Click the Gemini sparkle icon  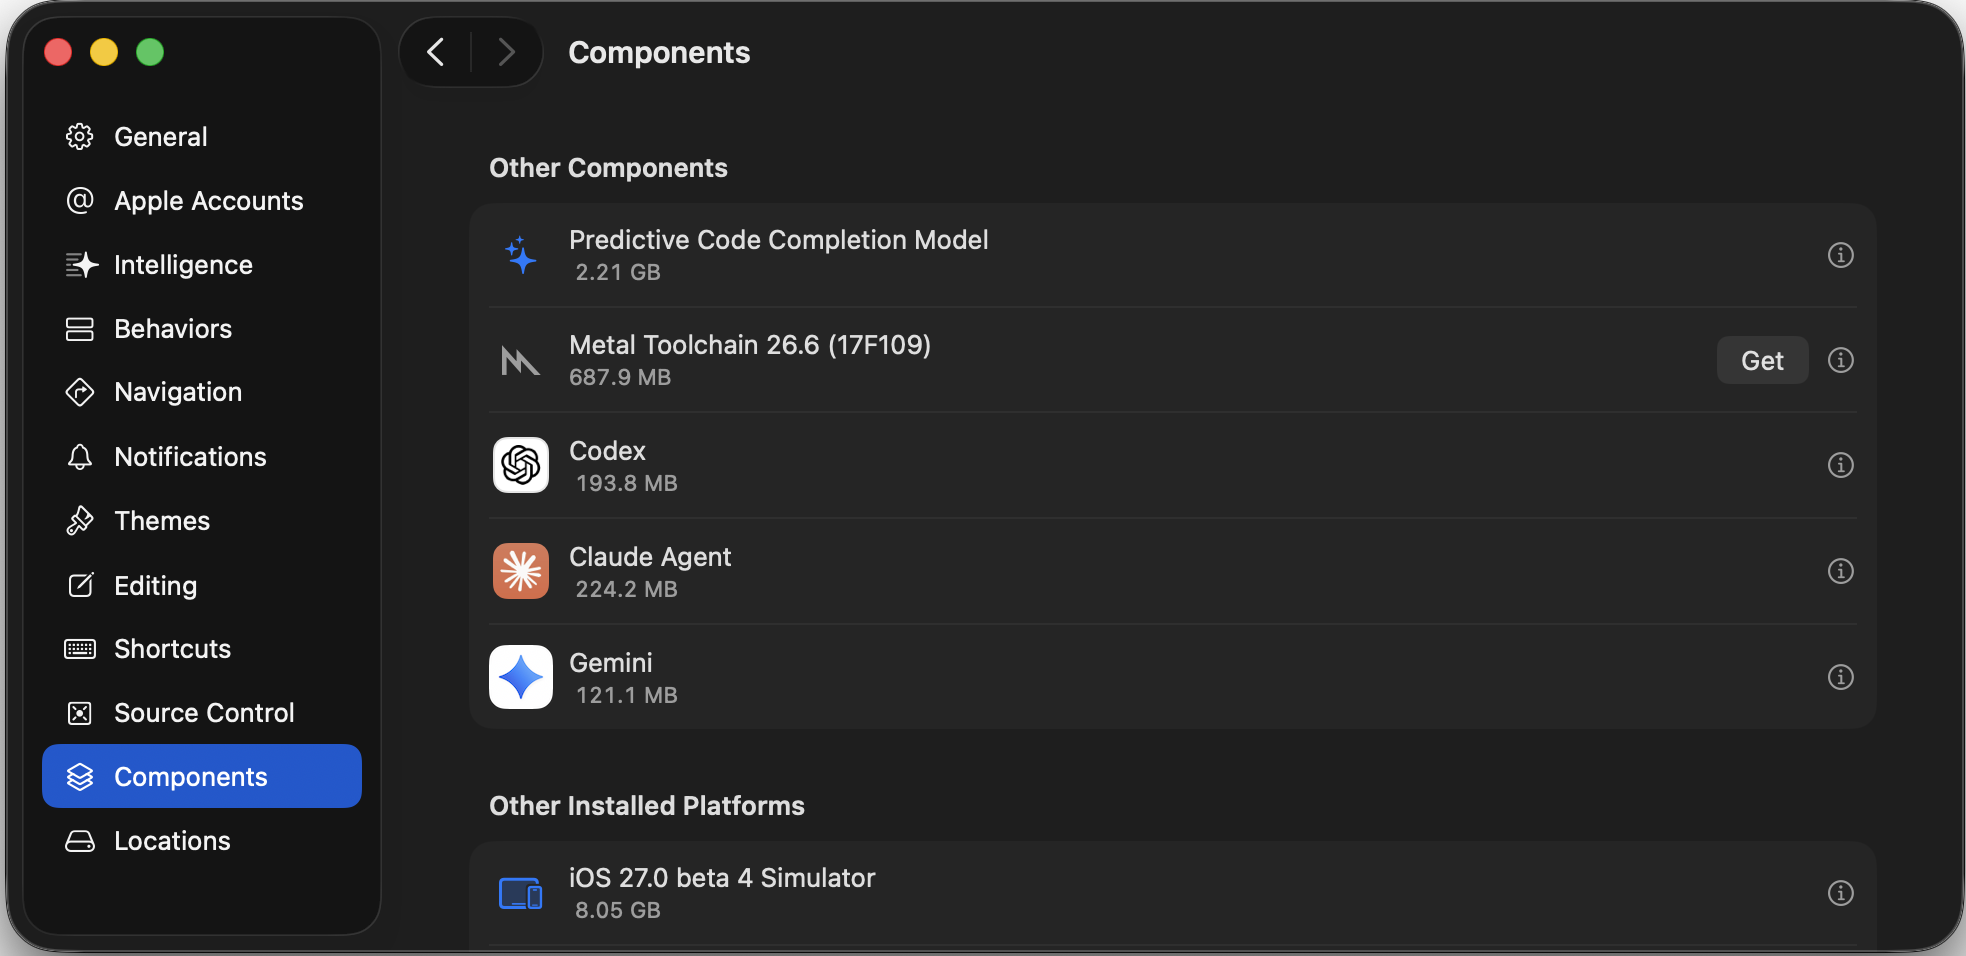tap(521, 677)
